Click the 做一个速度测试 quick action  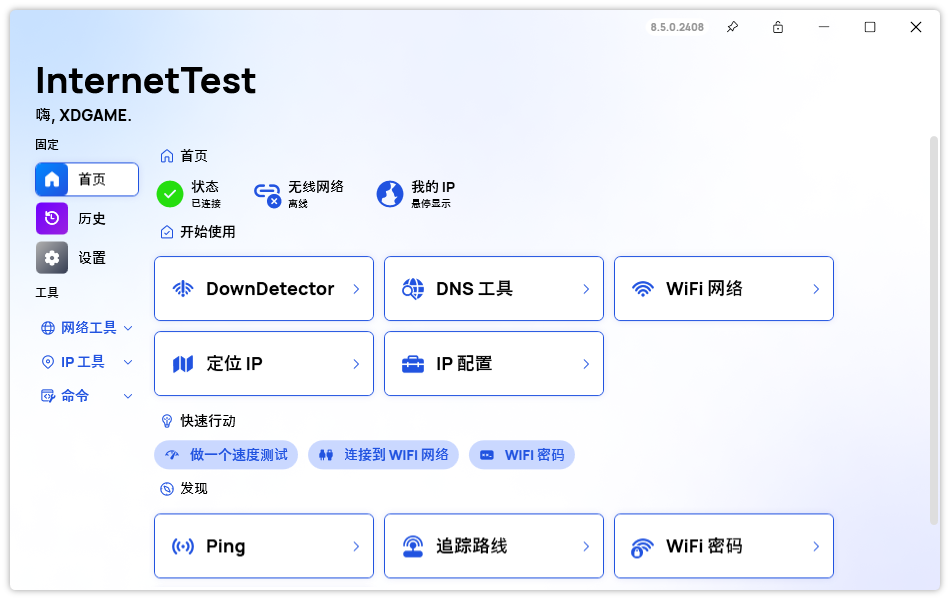tap(226, 454)
